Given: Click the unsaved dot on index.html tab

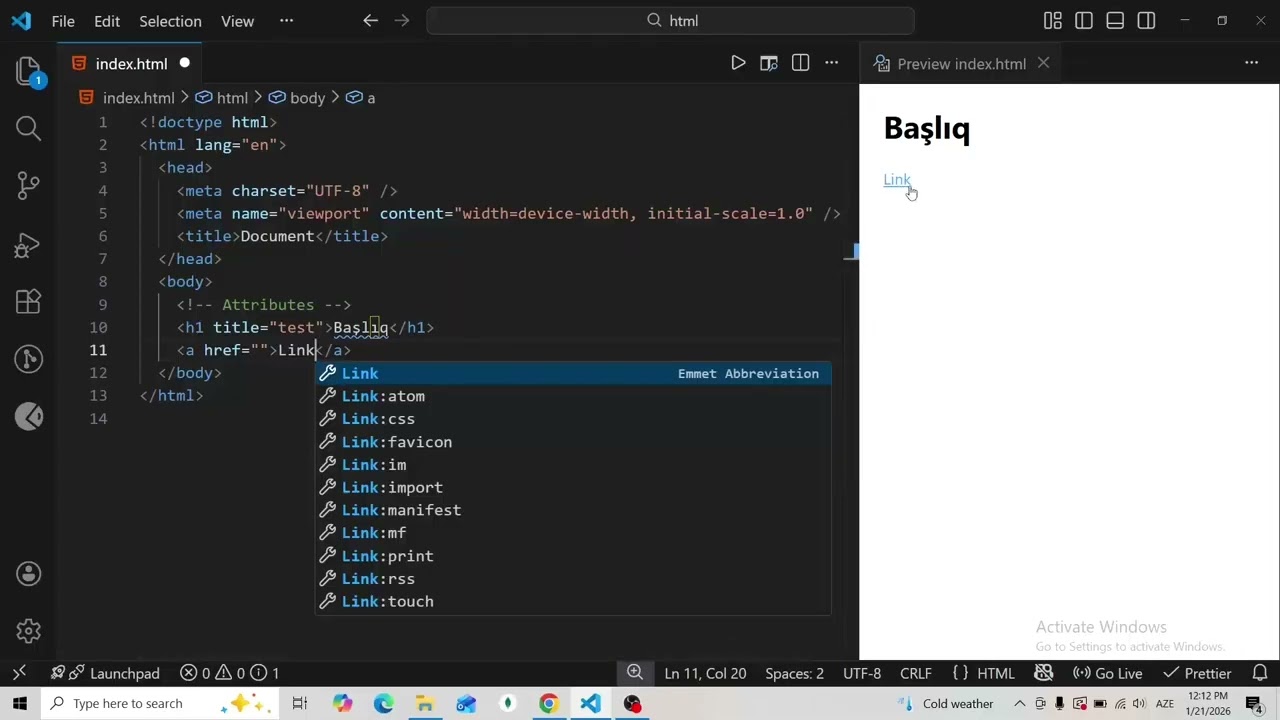Looking at the screenshot, I should 184,63.
